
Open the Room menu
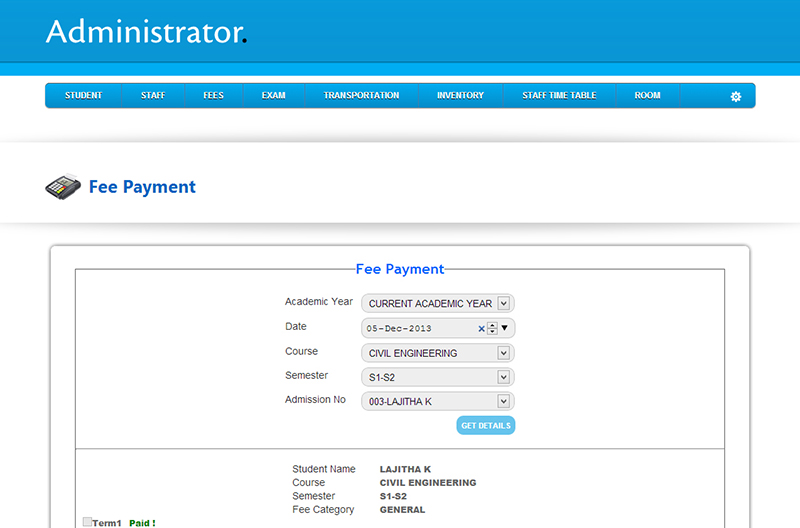(647, 96)
